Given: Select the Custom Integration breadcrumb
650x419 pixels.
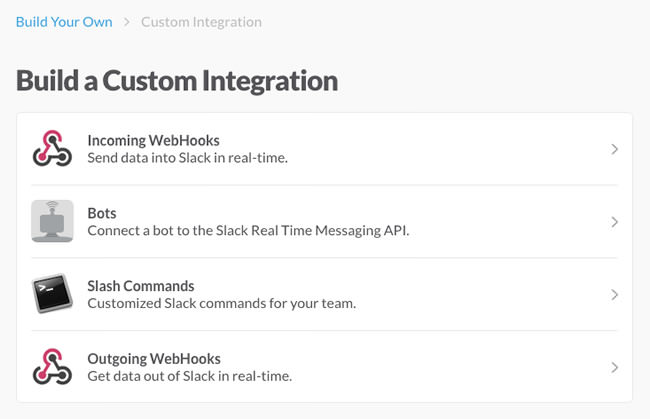Looking at the screenshot, I should [x=201, y=21].
